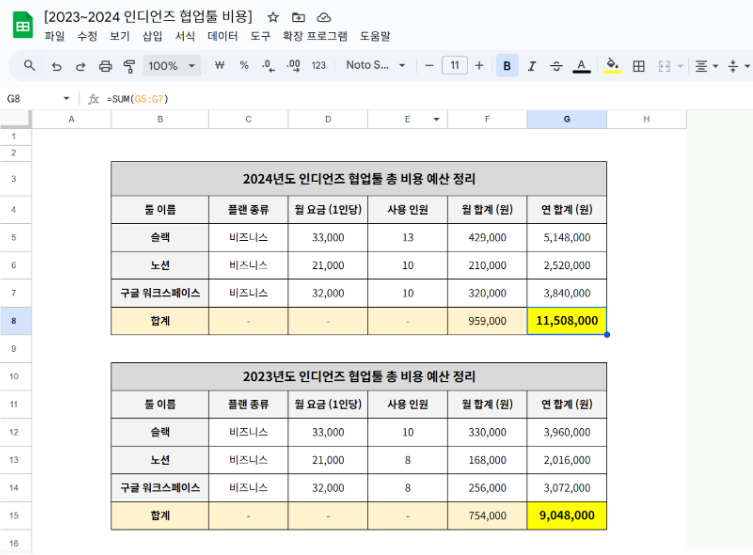Open the 도움말 menu
The image size is (753, 555).
click(375, 36)
